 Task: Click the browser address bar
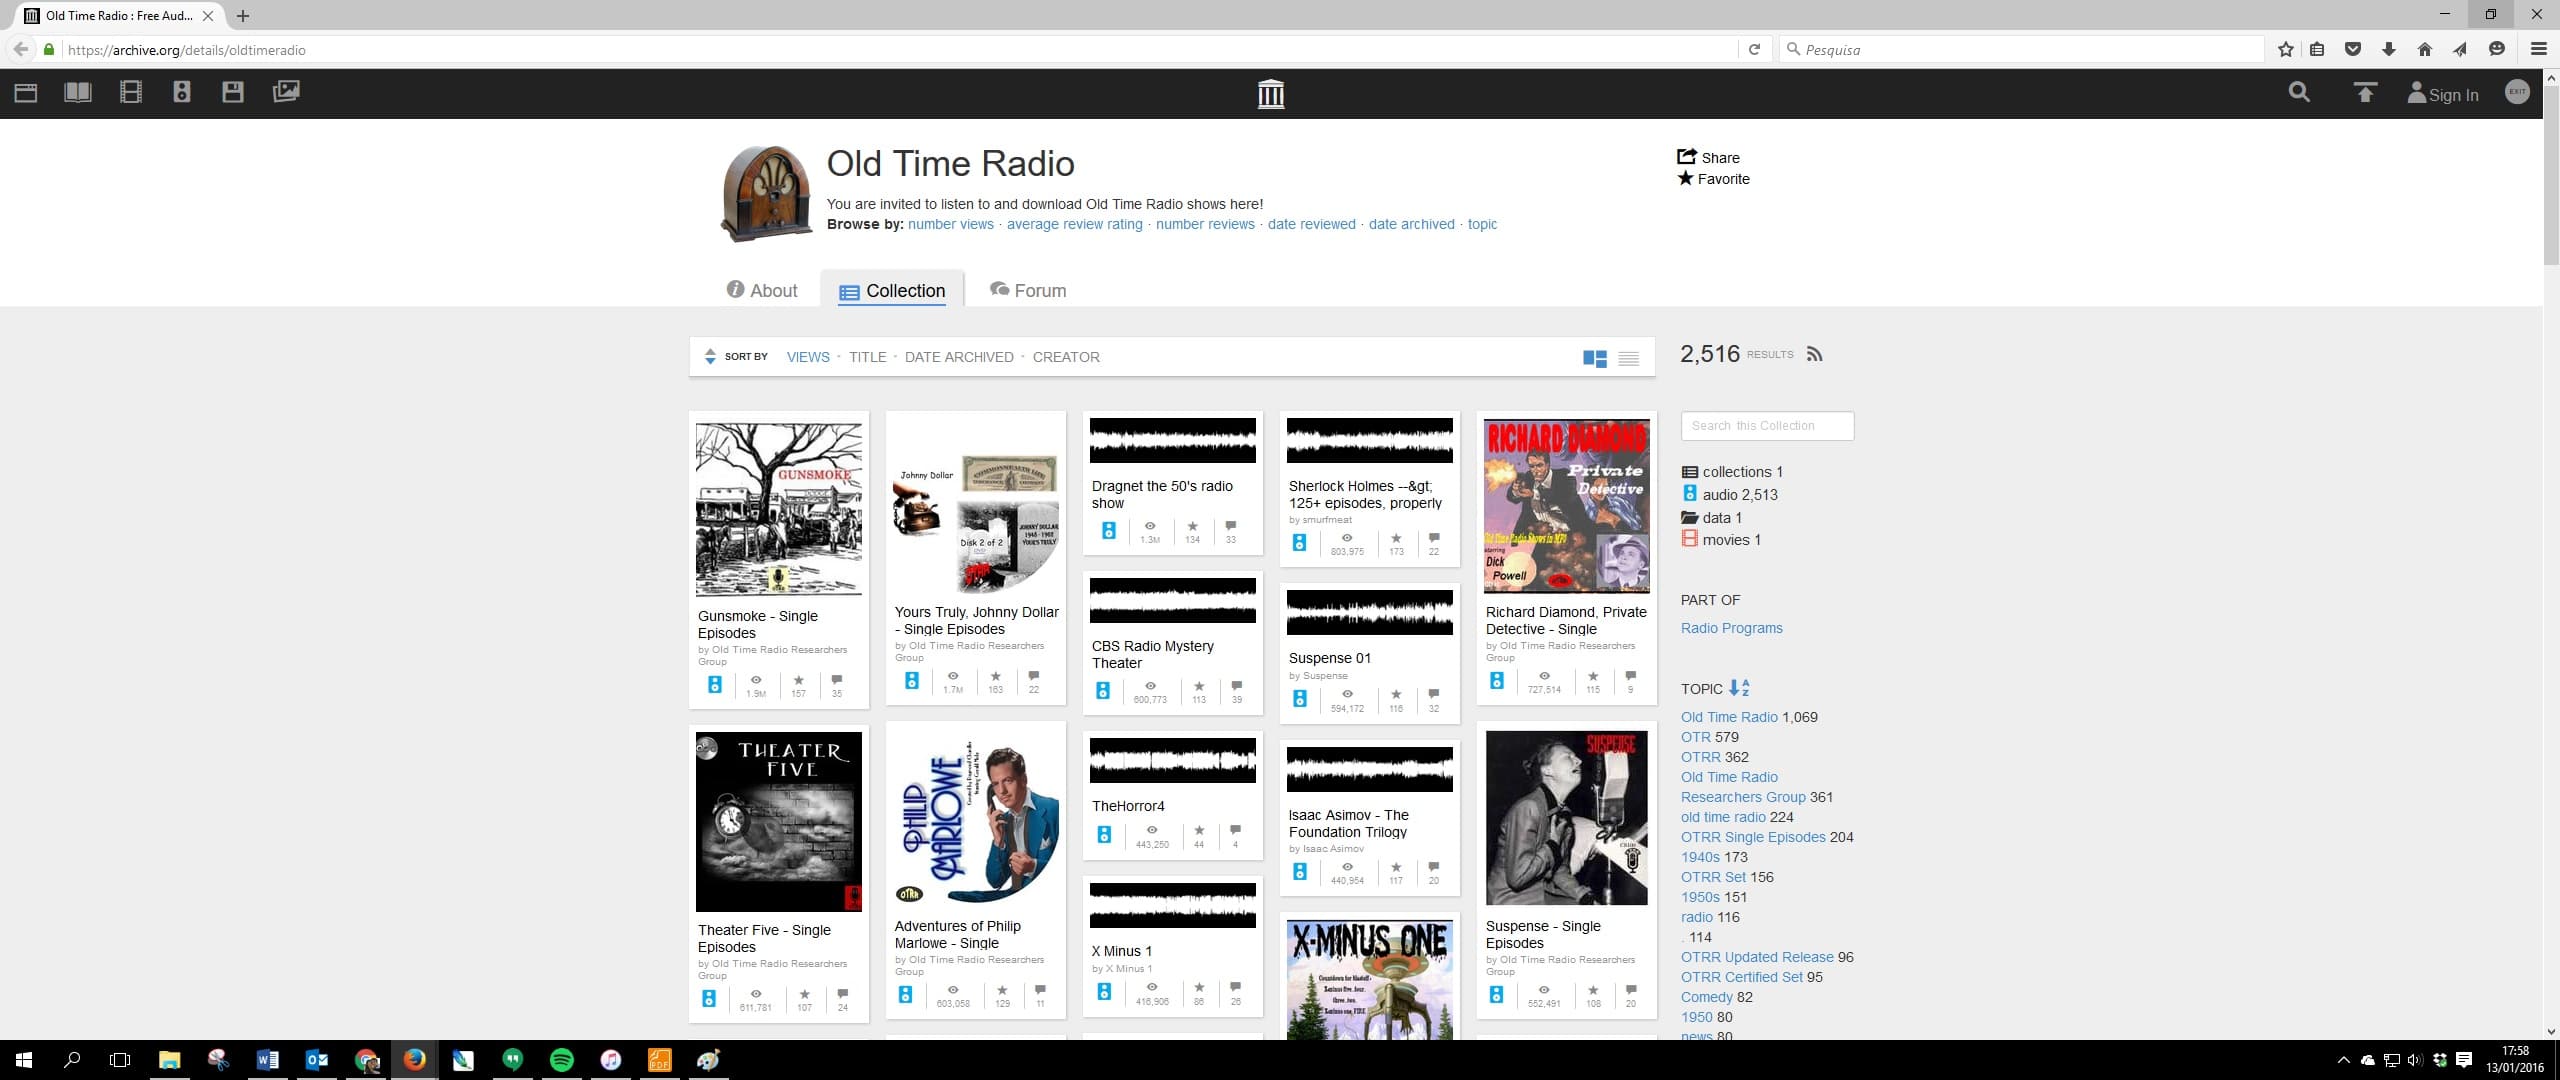point(900,49)
